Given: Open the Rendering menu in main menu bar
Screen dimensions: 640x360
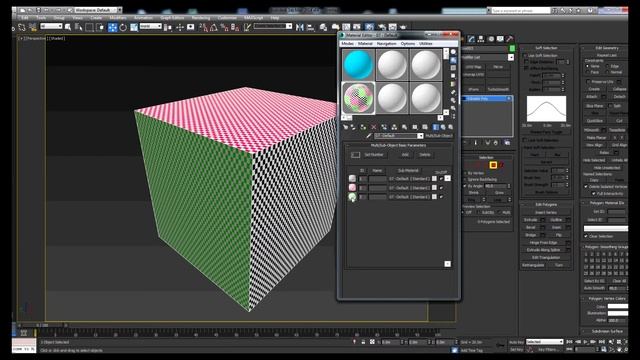Looking at the screenshot, I should tap(201, 18).
